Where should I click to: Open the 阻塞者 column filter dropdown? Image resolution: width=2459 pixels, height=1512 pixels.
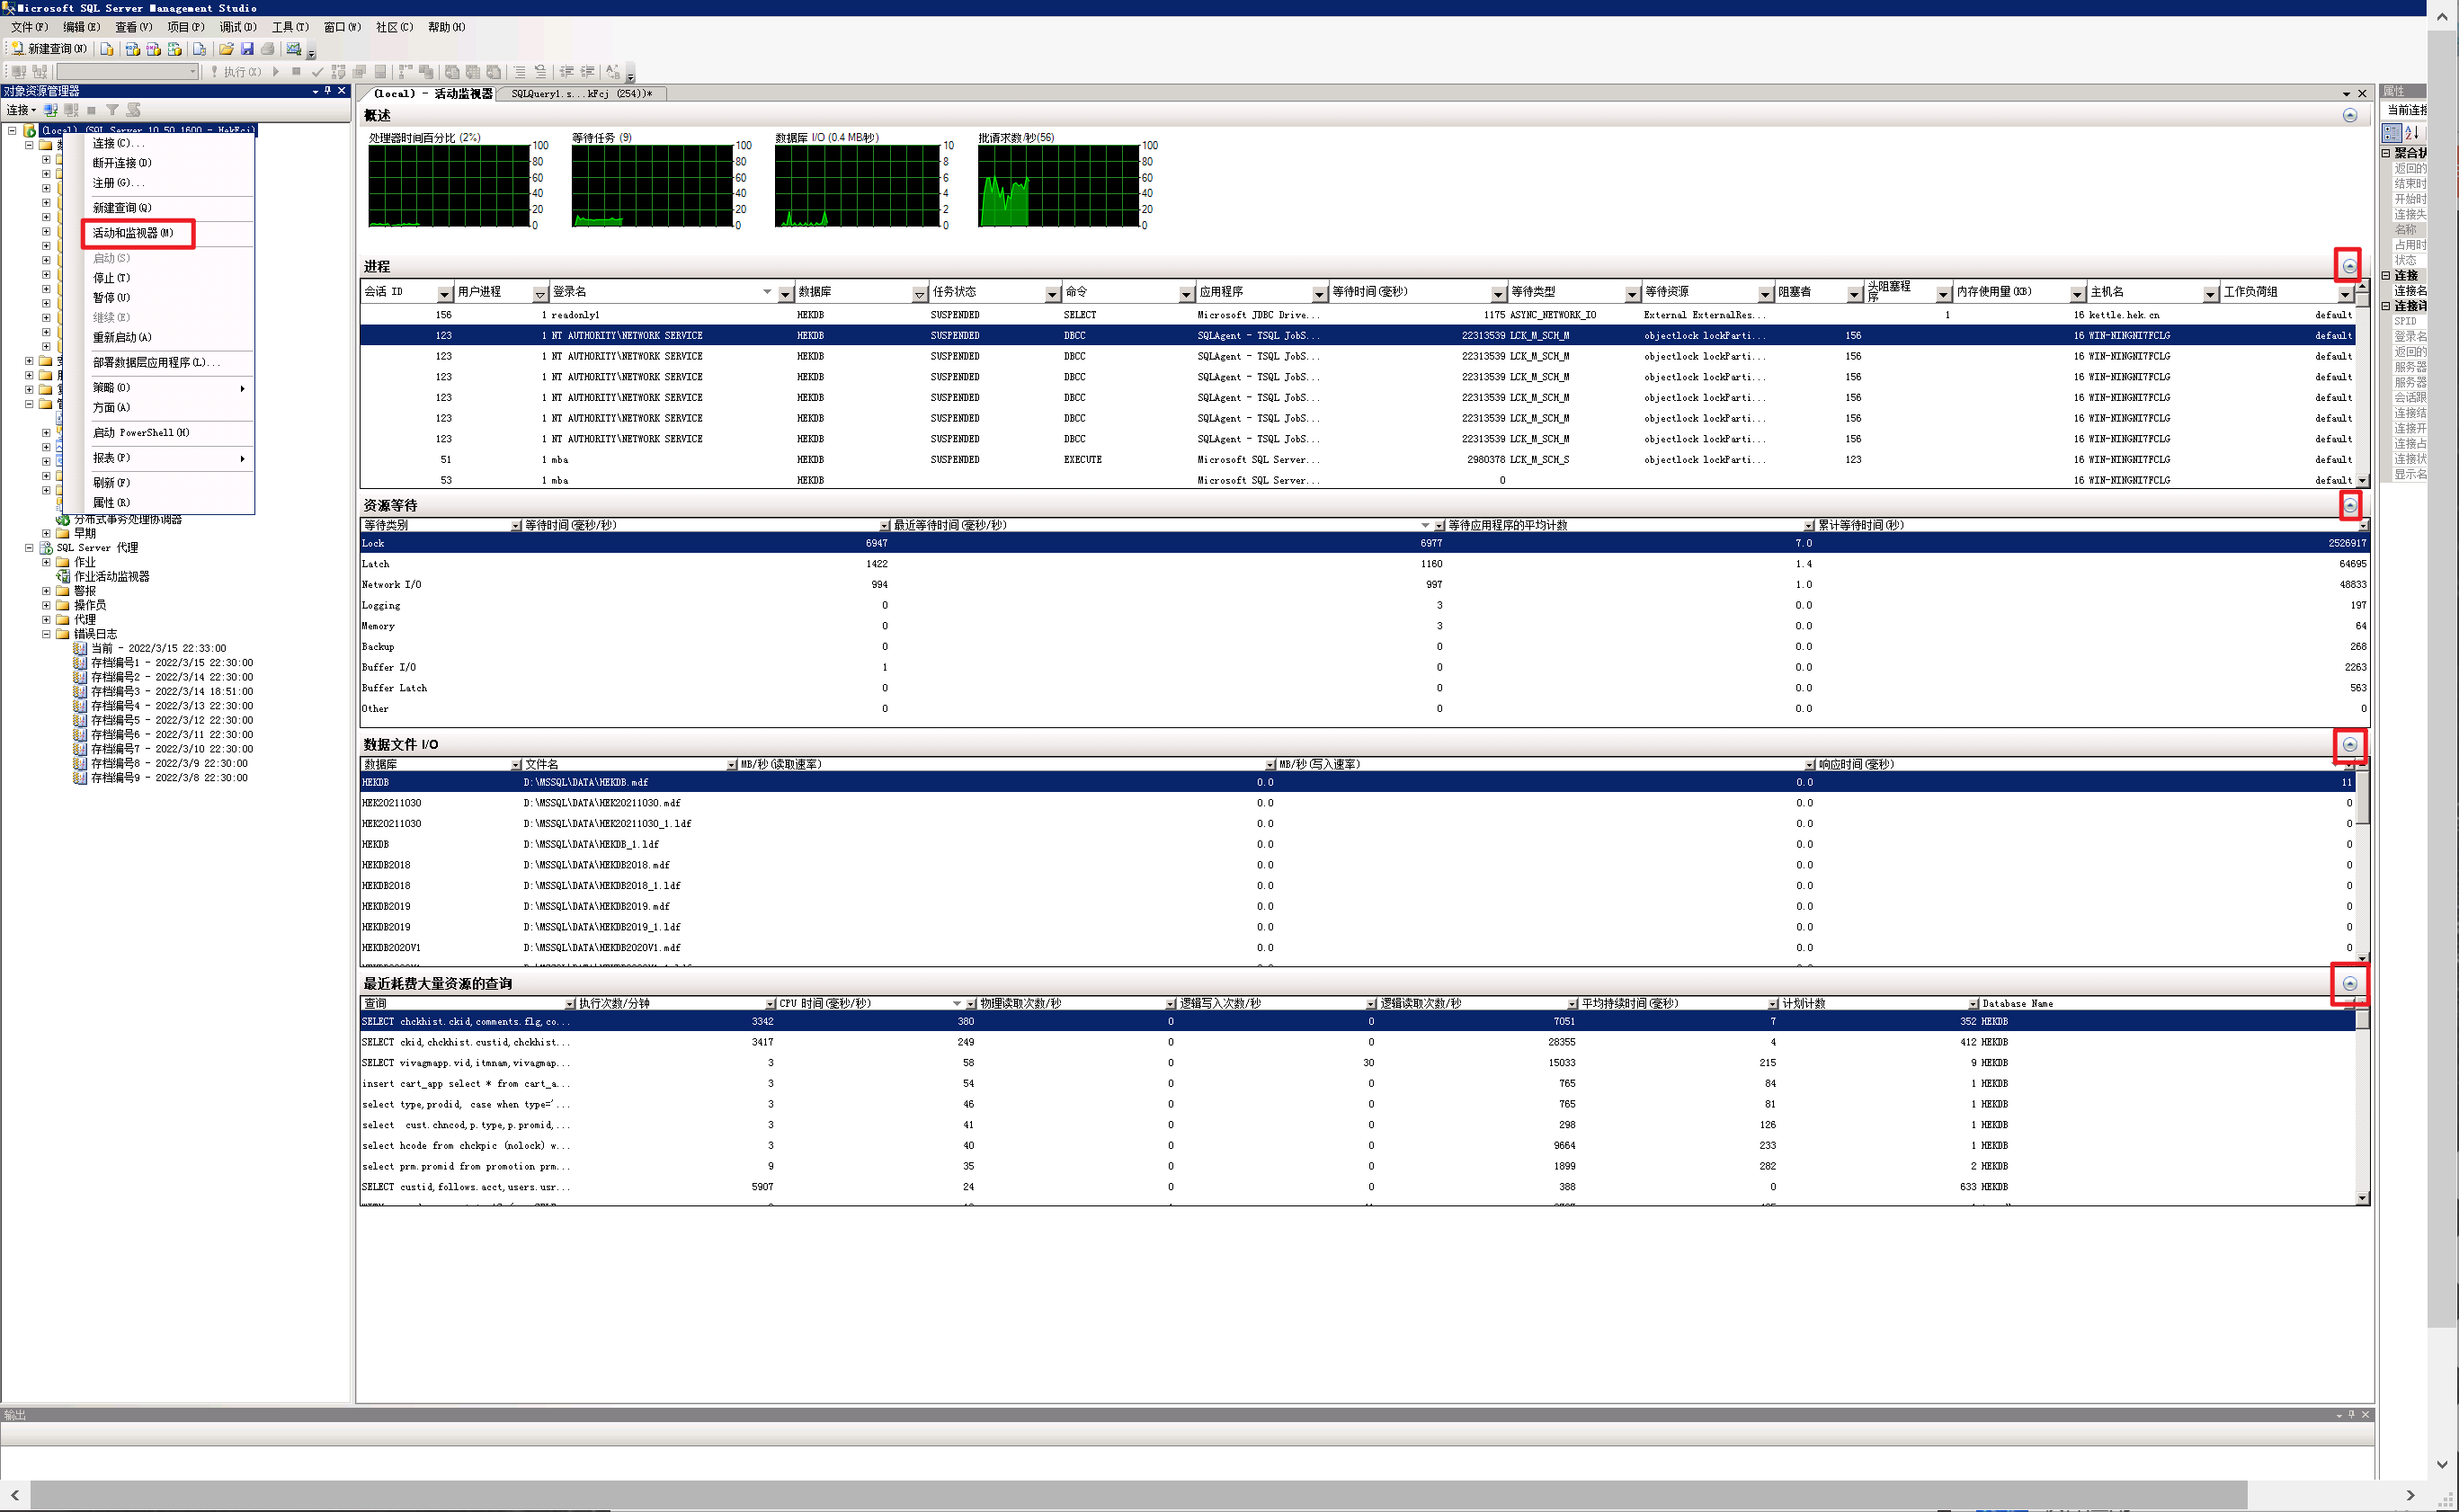(1854, 294)
